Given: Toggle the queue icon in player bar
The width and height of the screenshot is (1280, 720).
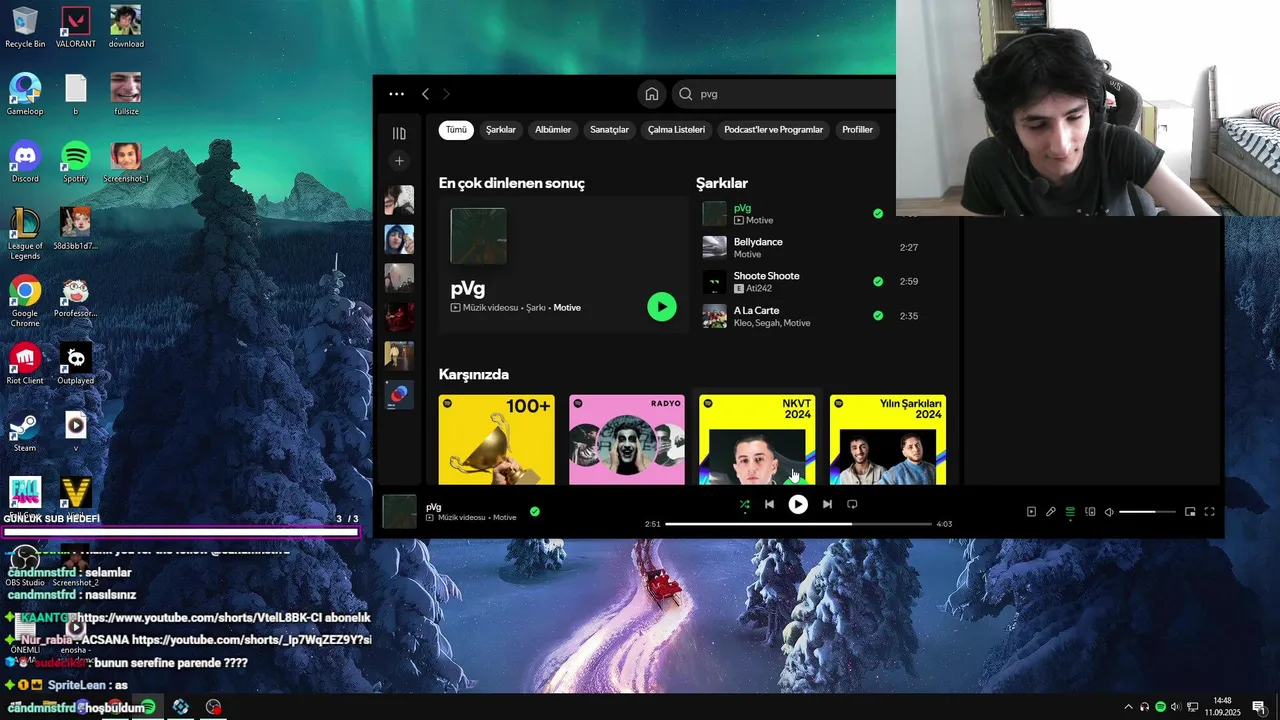Looking at the screenshot, I should click(1070, 512).
